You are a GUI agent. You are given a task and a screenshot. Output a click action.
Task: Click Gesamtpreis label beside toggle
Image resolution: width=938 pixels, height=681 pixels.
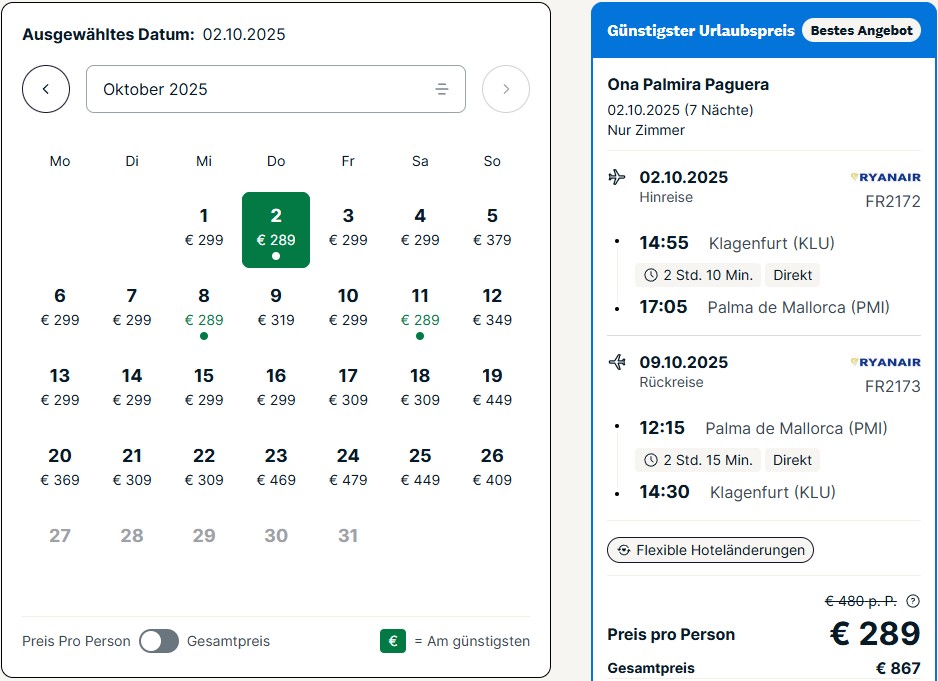229,641
